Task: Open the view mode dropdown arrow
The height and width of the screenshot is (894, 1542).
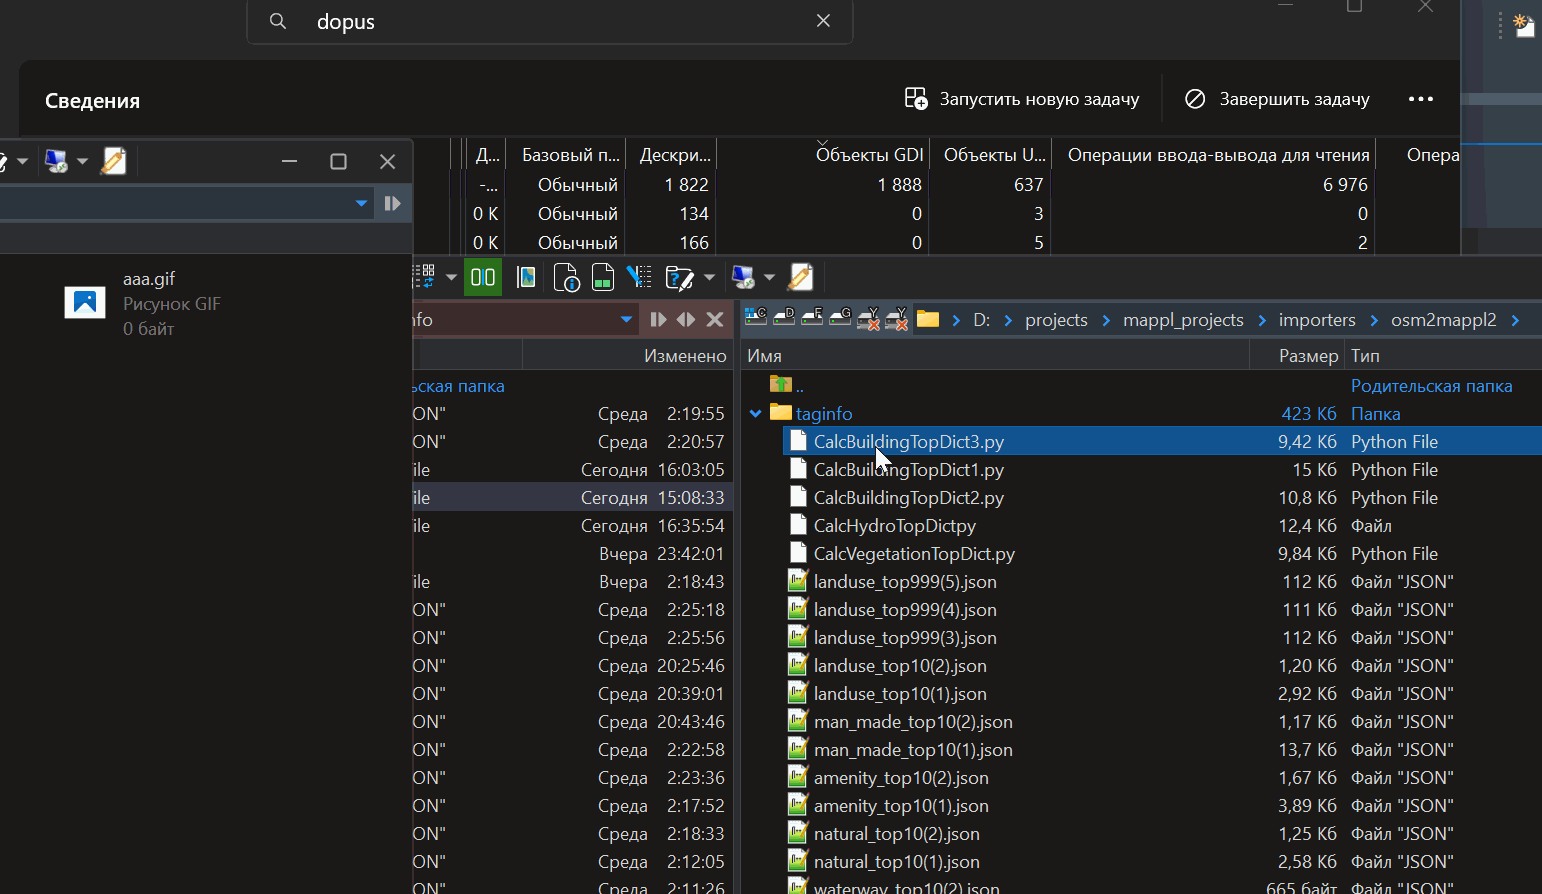Action: pyautogui.click(x=451, y=277)
